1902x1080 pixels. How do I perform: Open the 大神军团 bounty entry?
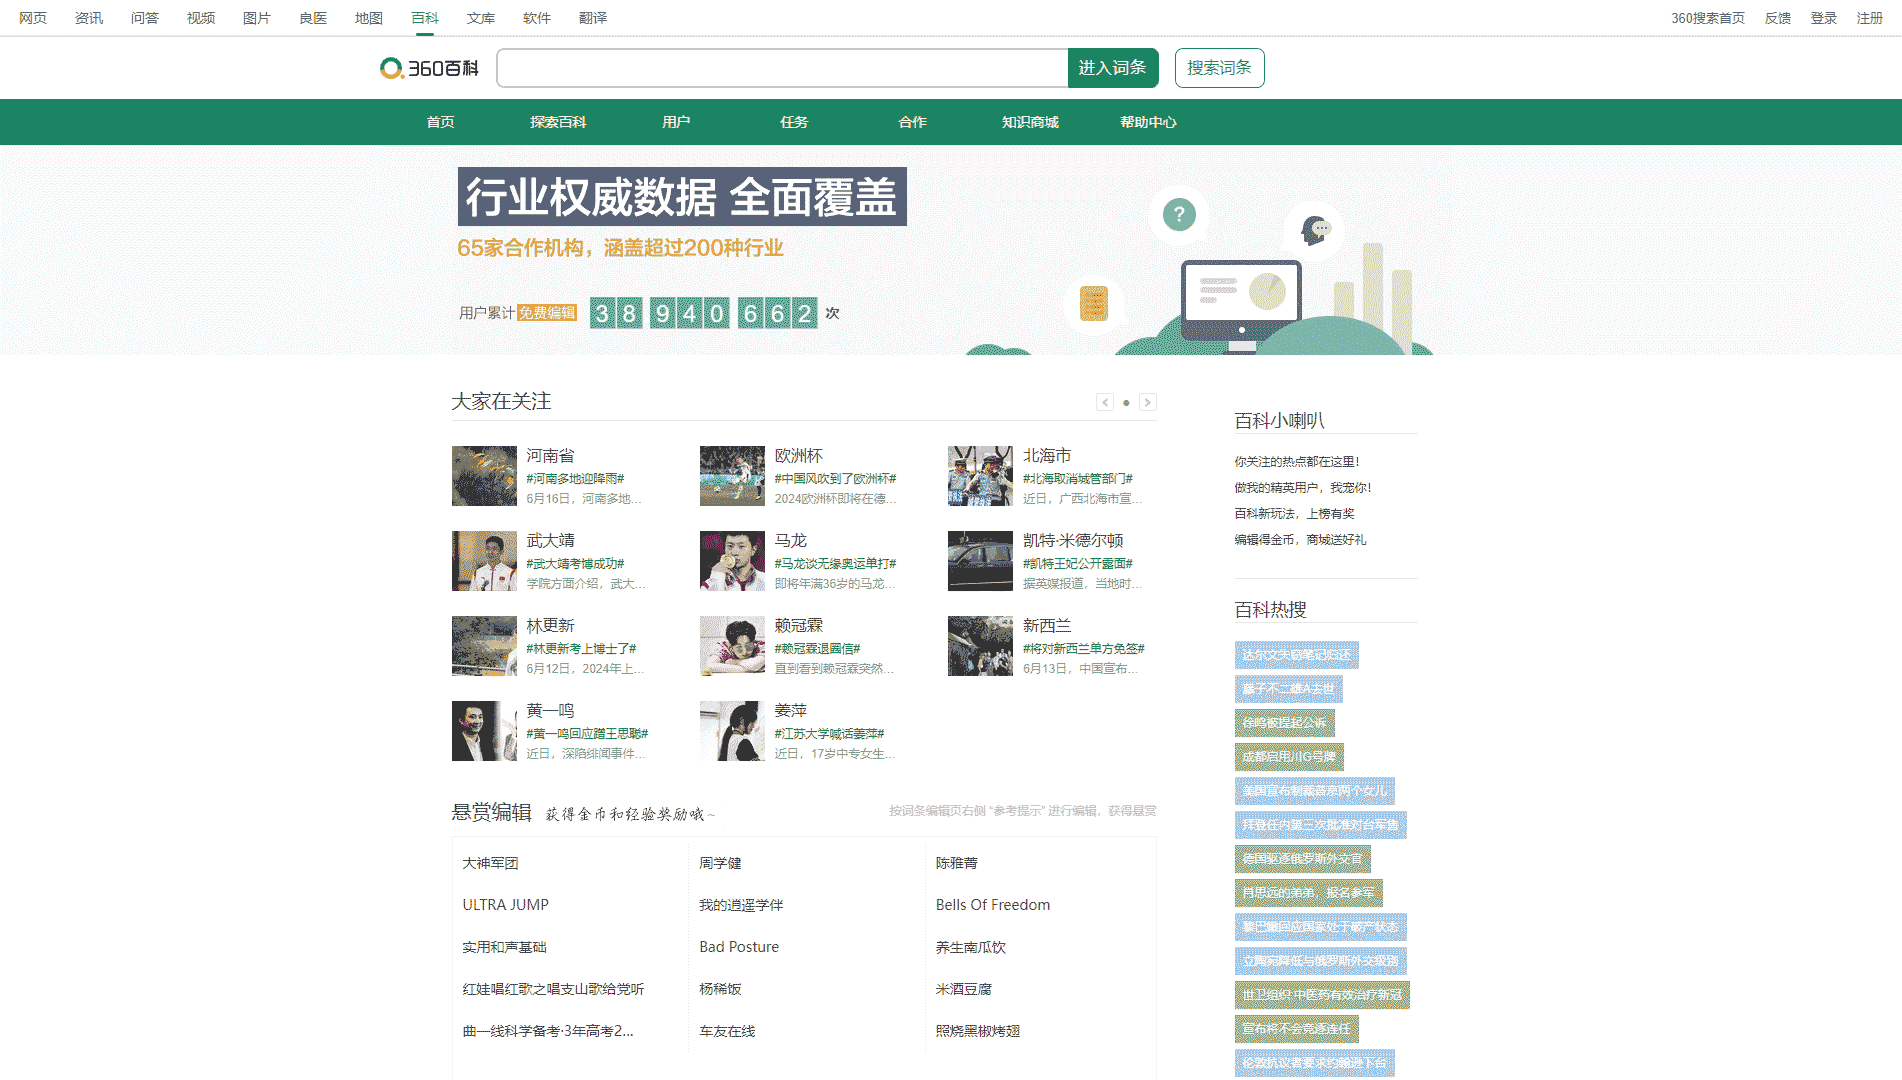coord(491,863)
